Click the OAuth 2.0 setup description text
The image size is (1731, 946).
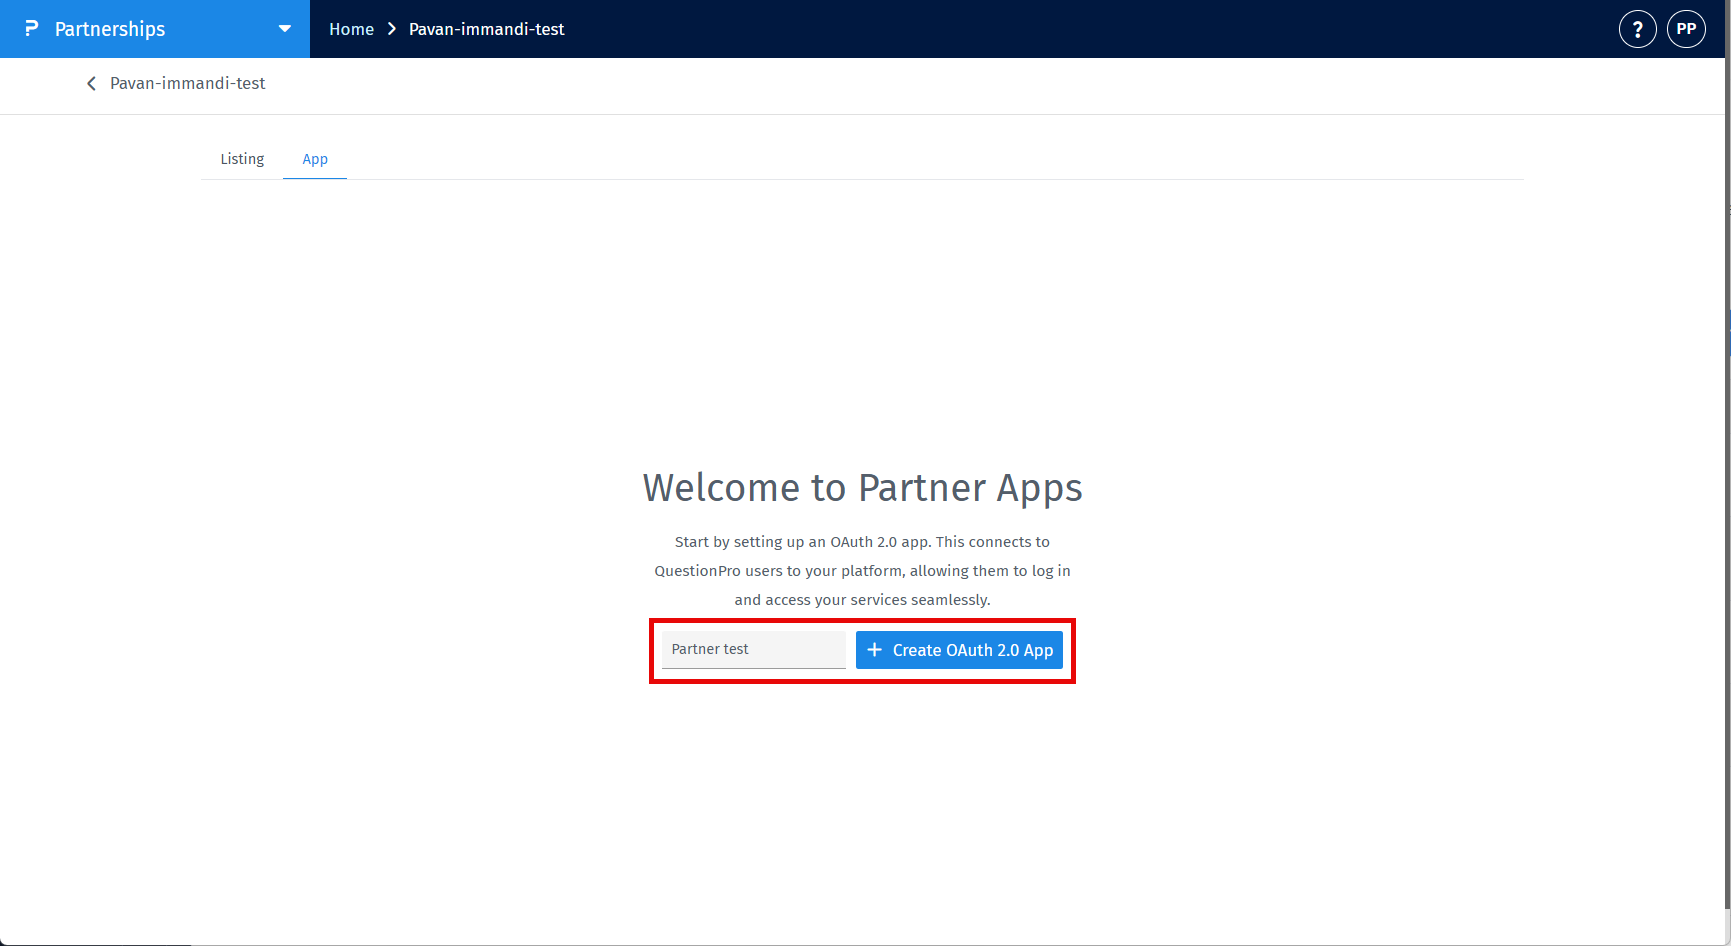click(862, 571)
